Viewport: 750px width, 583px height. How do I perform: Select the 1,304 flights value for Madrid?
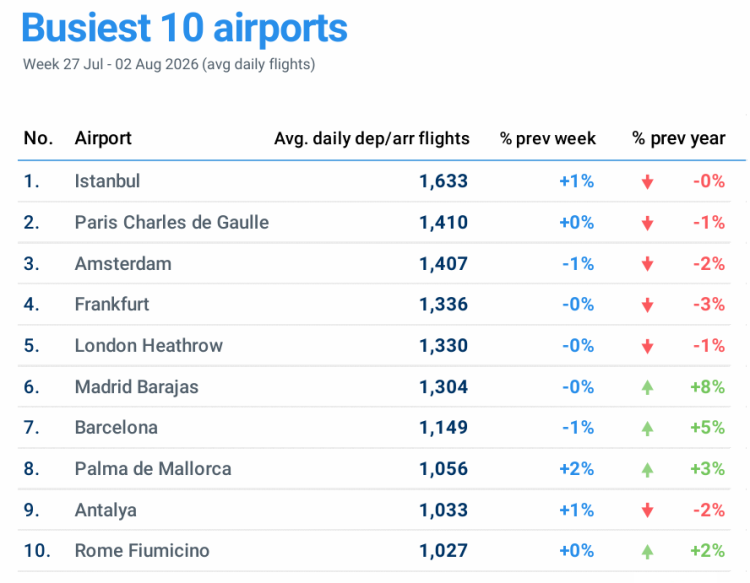pos(443,387)
